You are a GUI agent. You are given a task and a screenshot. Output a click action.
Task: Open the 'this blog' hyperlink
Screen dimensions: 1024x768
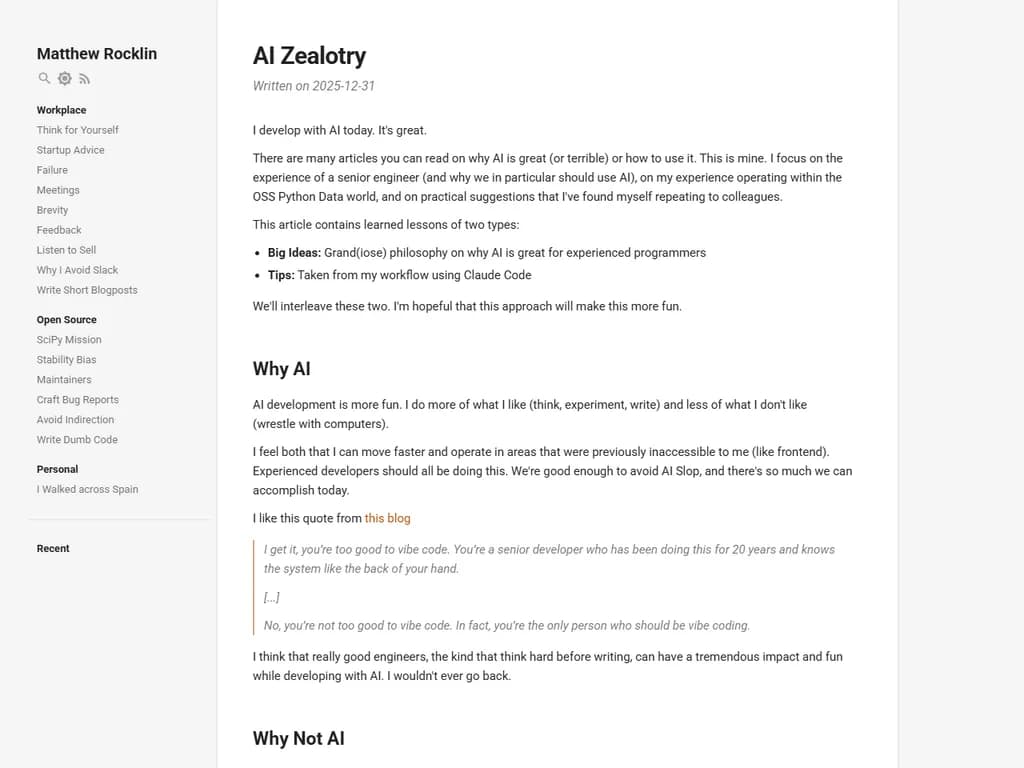click(387, 518)
